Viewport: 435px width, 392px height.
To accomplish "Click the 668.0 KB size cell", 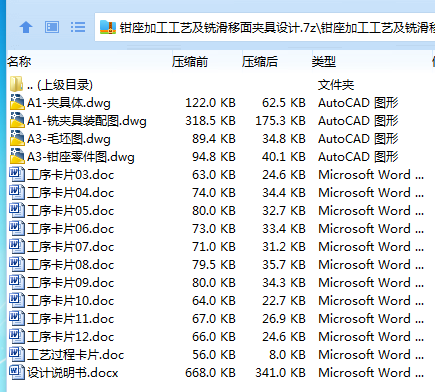I will point(210,373).
